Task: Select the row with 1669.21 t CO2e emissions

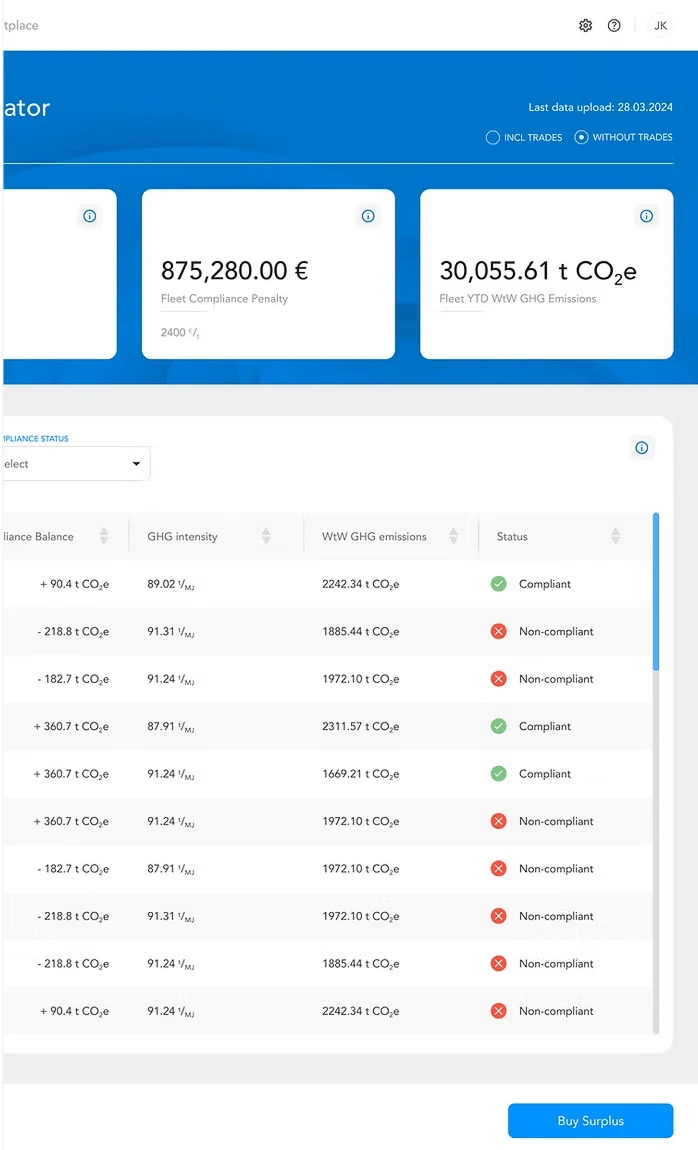Action: coord(360,774)
